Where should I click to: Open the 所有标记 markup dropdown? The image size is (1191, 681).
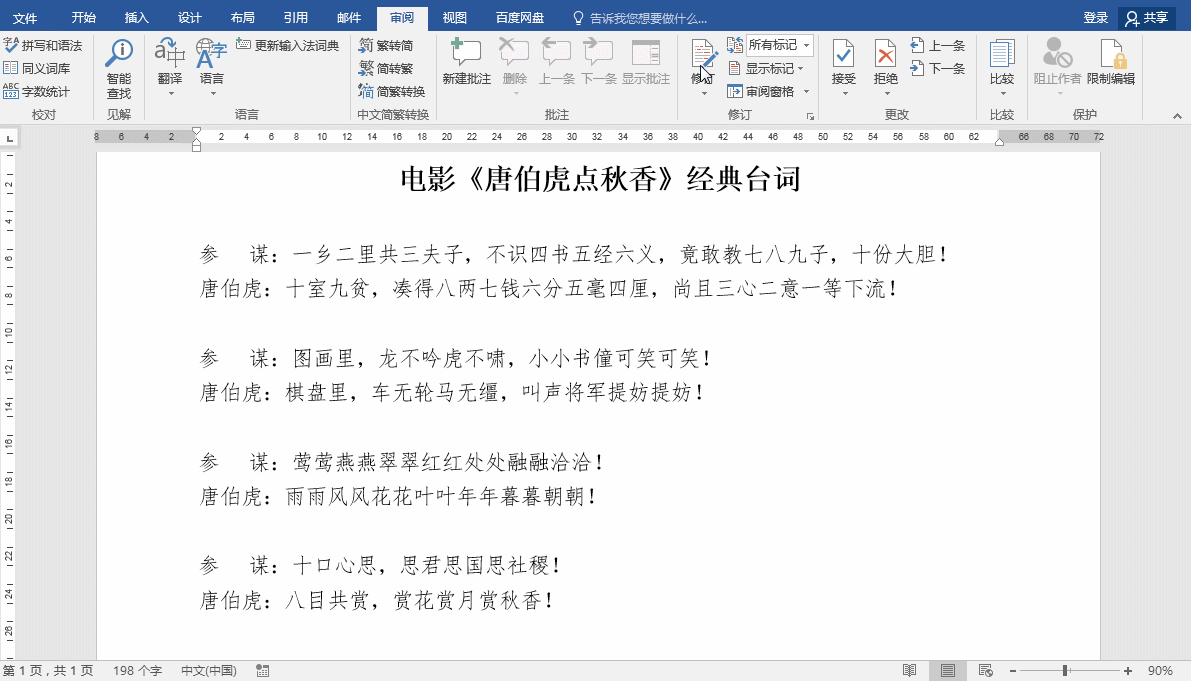coord(779,45)
